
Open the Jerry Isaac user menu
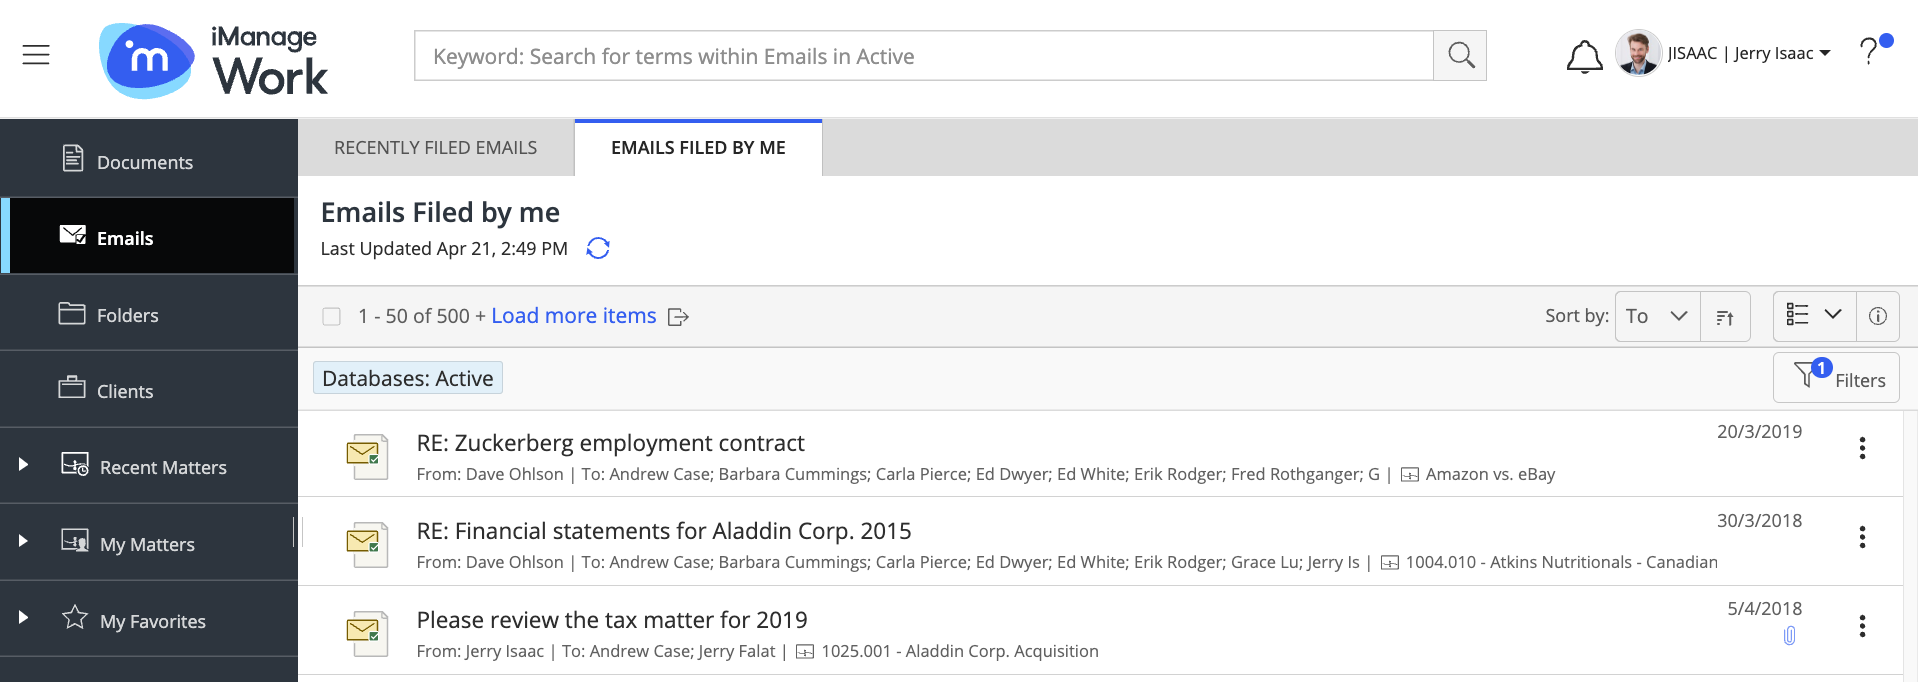click(1748, 53)
